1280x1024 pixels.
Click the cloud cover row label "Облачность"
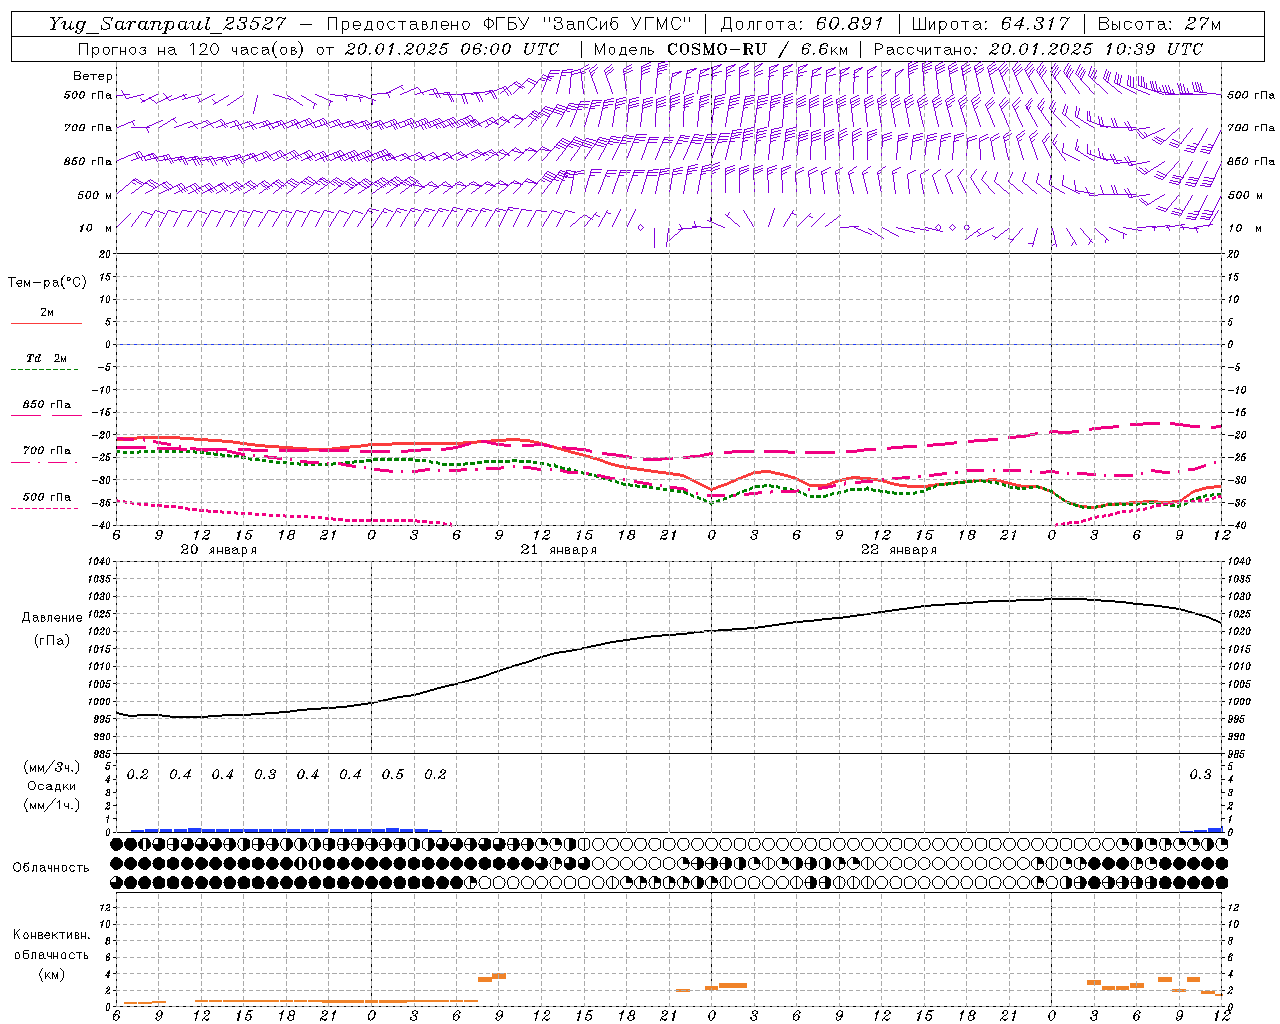(x=51, y=868)
